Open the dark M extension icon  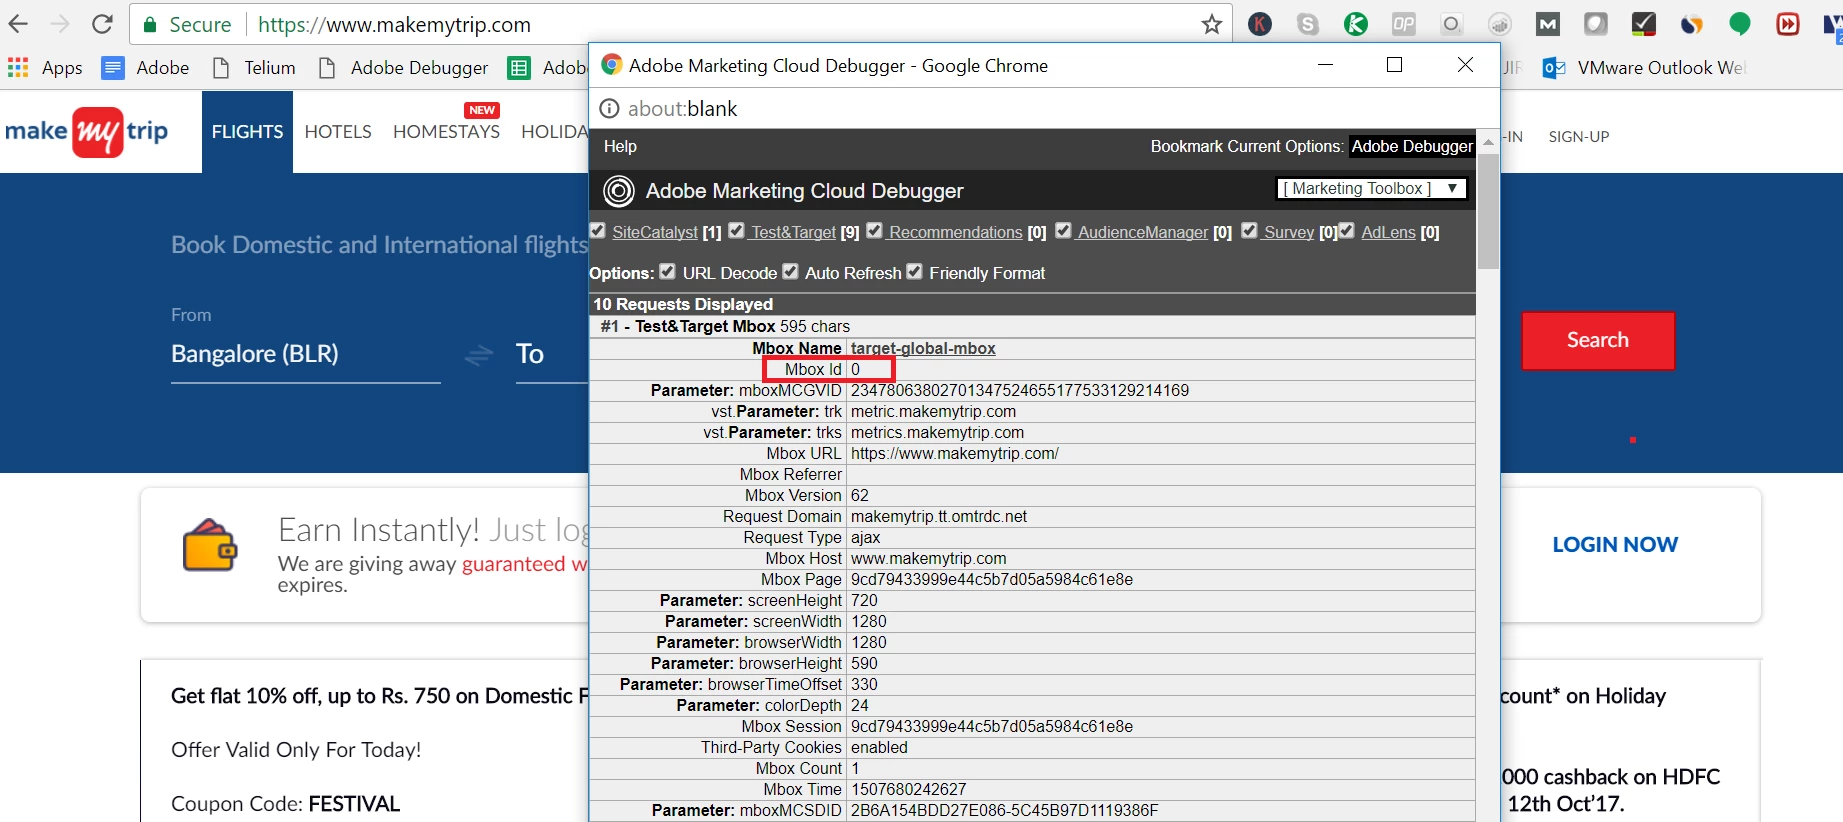(x=1548, y=24)
